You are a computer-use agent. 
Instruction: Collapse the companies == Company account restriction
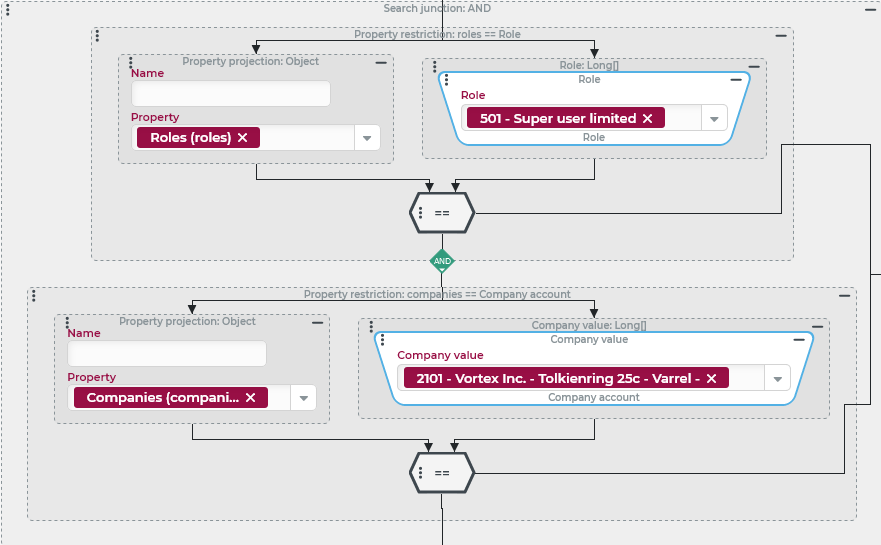[x=844, y=296]
